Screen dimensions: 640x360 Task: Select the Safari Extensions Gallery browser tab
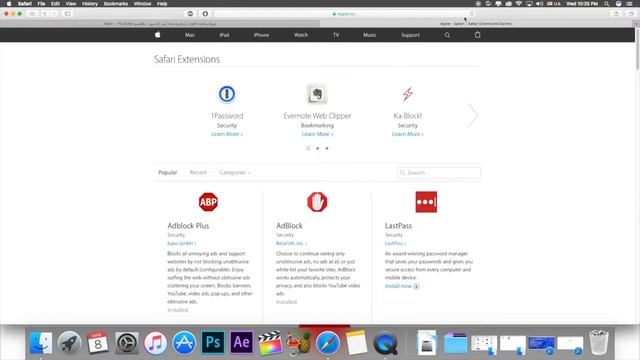point(476,24)
